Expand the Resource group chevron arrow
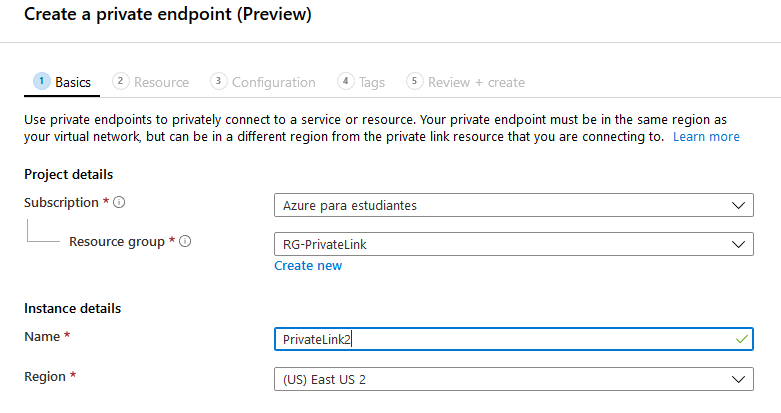The width and height of the screenshot is (781, 413). 738,245
